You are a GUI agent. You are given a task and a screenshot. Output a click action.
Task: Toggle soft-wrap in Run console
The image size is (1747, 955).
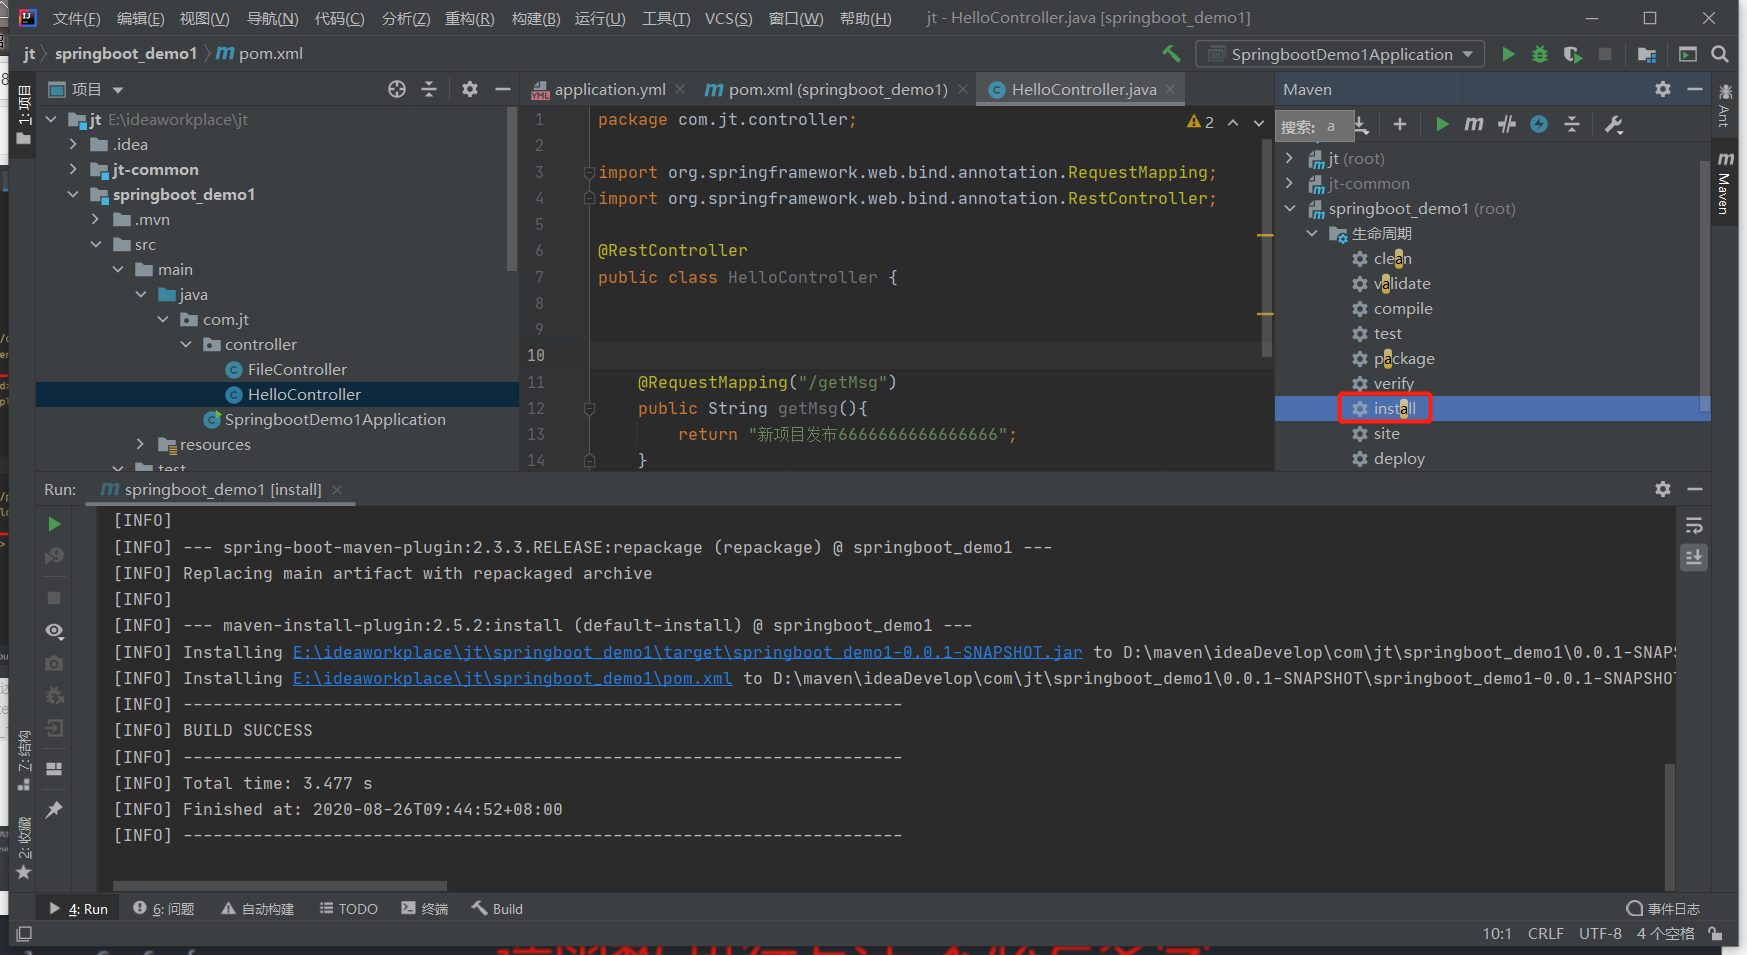coord(1694,526)
